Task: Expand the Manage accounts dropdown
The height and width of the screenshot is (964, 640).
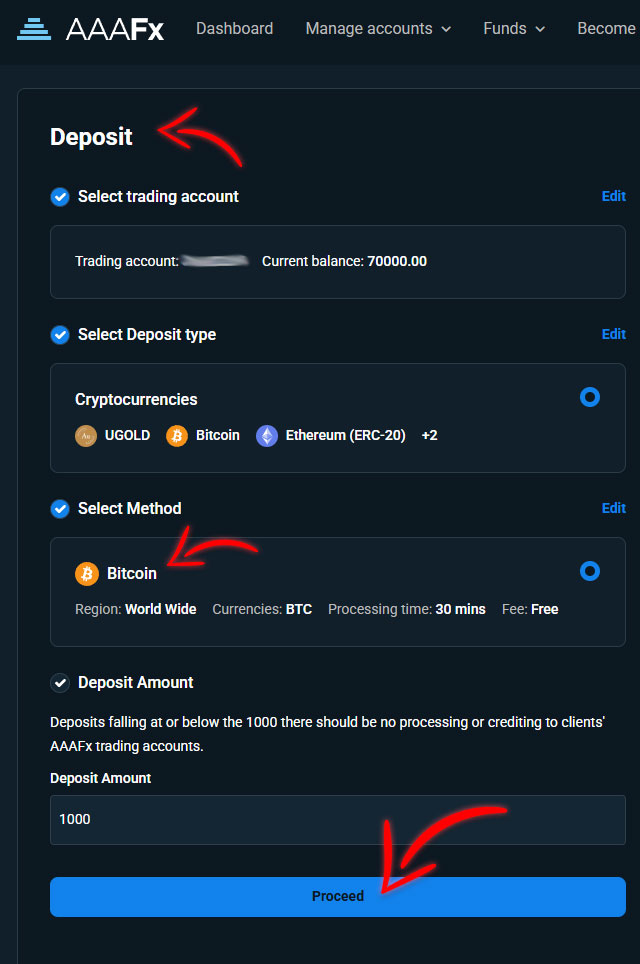Action: (x=378, y=29)
